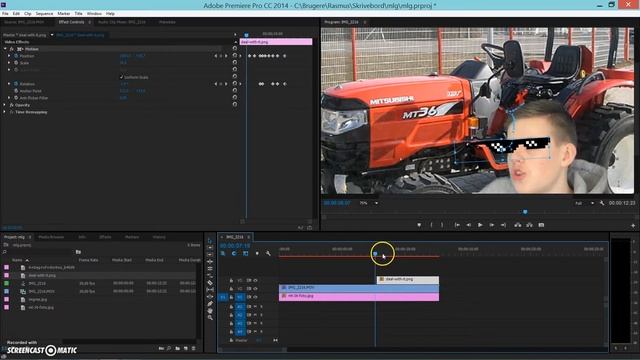The height and width of the screenshot is (360, 640).
Task: Click the Add Marker icon in the timeline
Action: point(257,253)
